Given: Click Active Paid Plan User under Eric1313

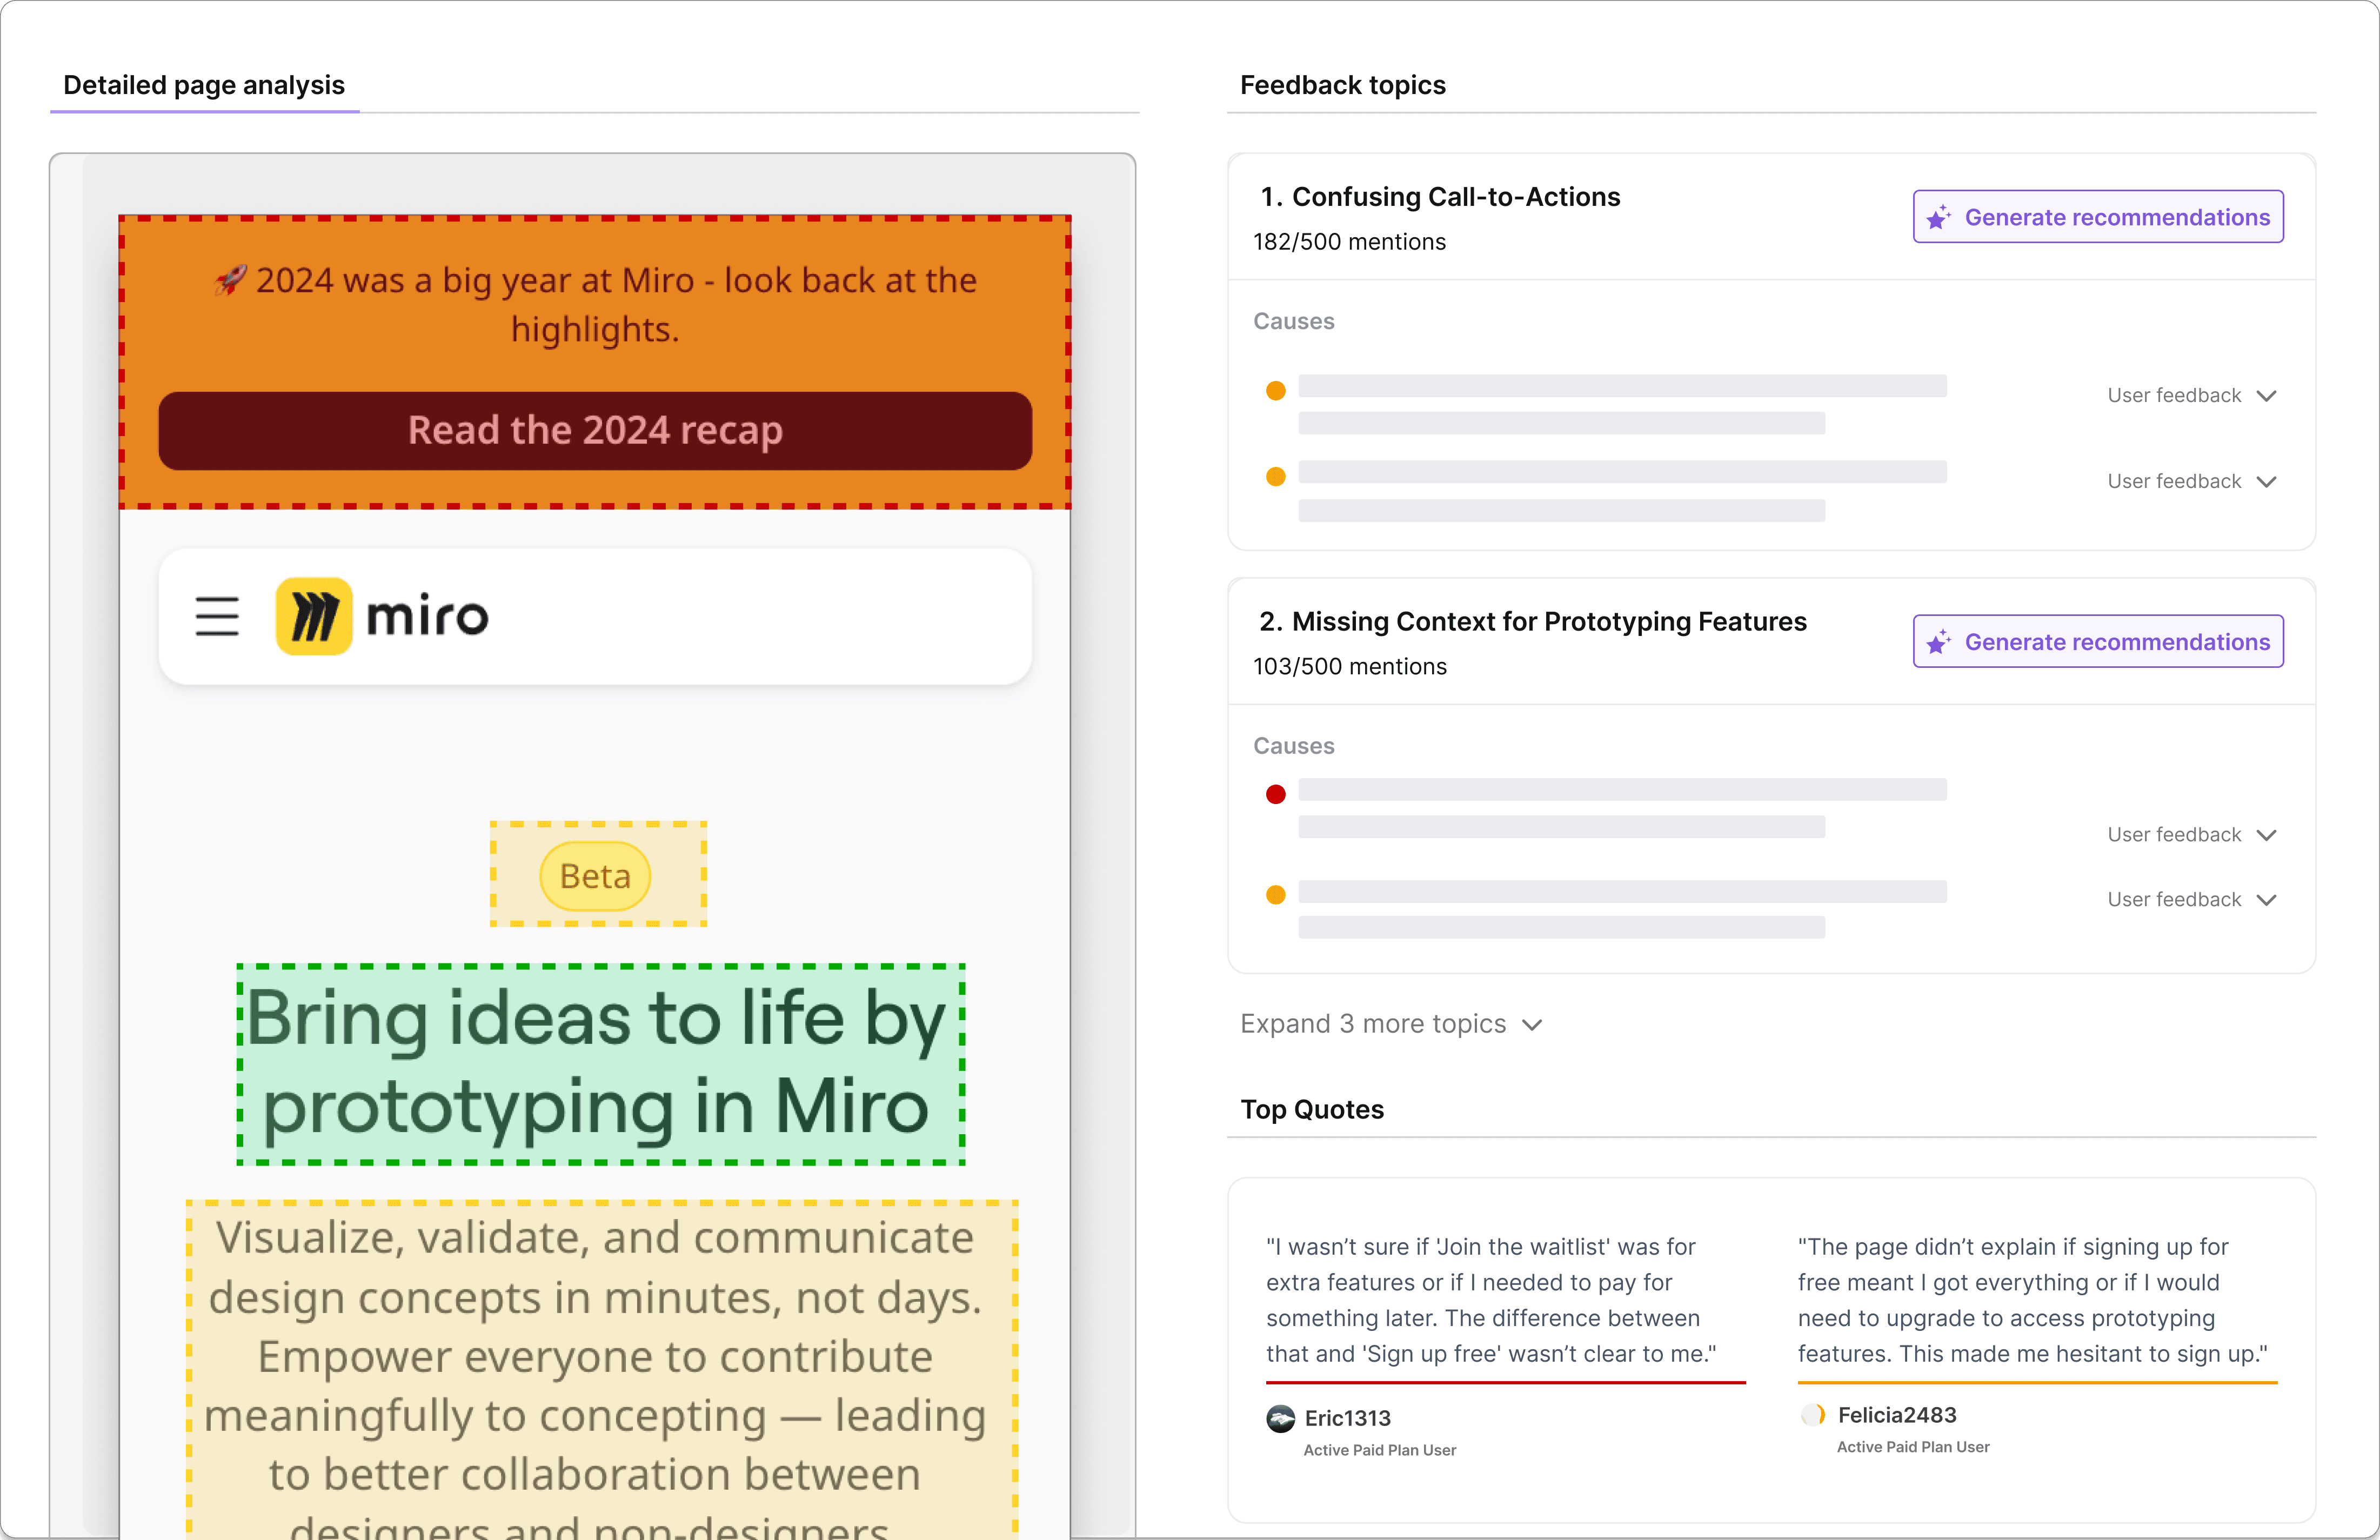Looking at the screenshot, I should 1380,1450.
